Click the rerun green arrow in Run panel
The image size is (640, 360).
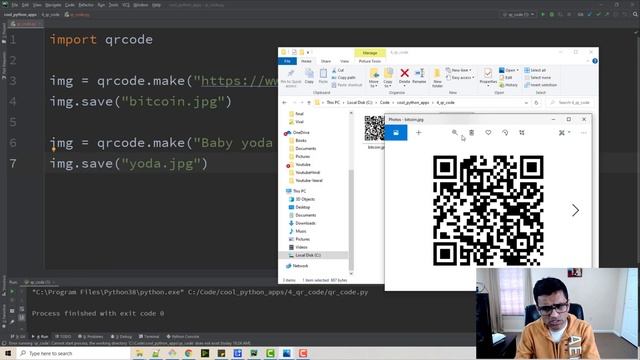(x=12, y=292)
